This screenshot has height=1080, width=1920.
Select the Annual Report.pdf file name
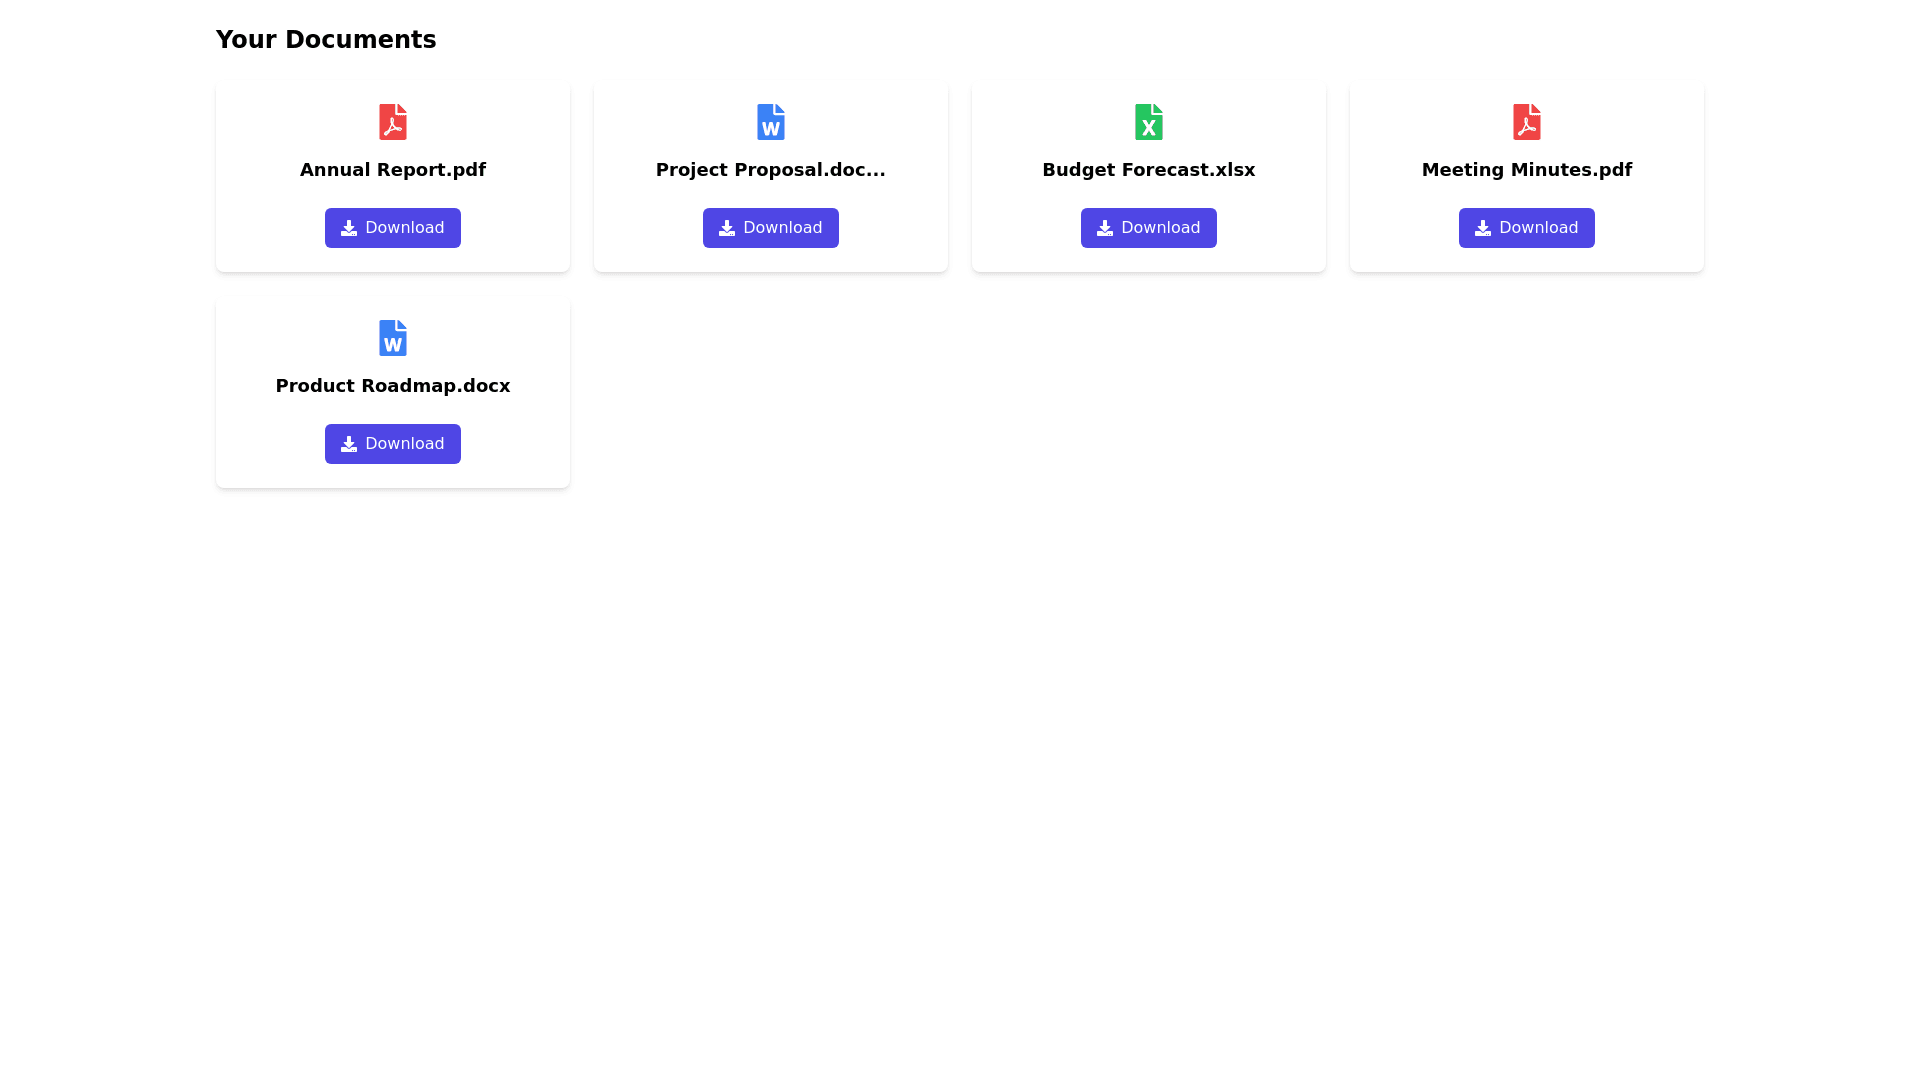click(392, 170)
